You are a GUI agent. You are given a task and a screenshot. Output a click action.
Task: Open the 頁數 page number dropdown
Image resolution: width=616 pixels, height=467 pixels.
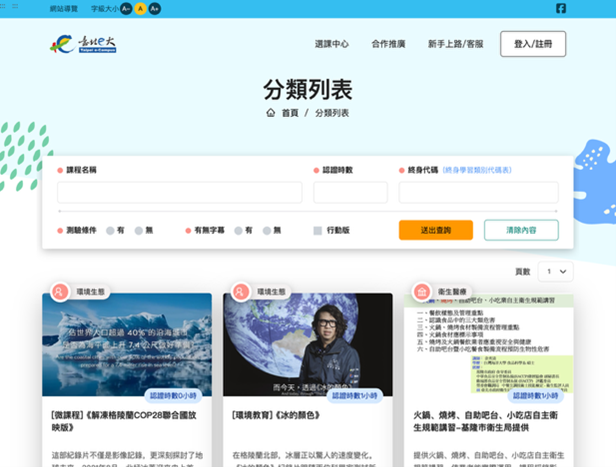click(556, 271)
